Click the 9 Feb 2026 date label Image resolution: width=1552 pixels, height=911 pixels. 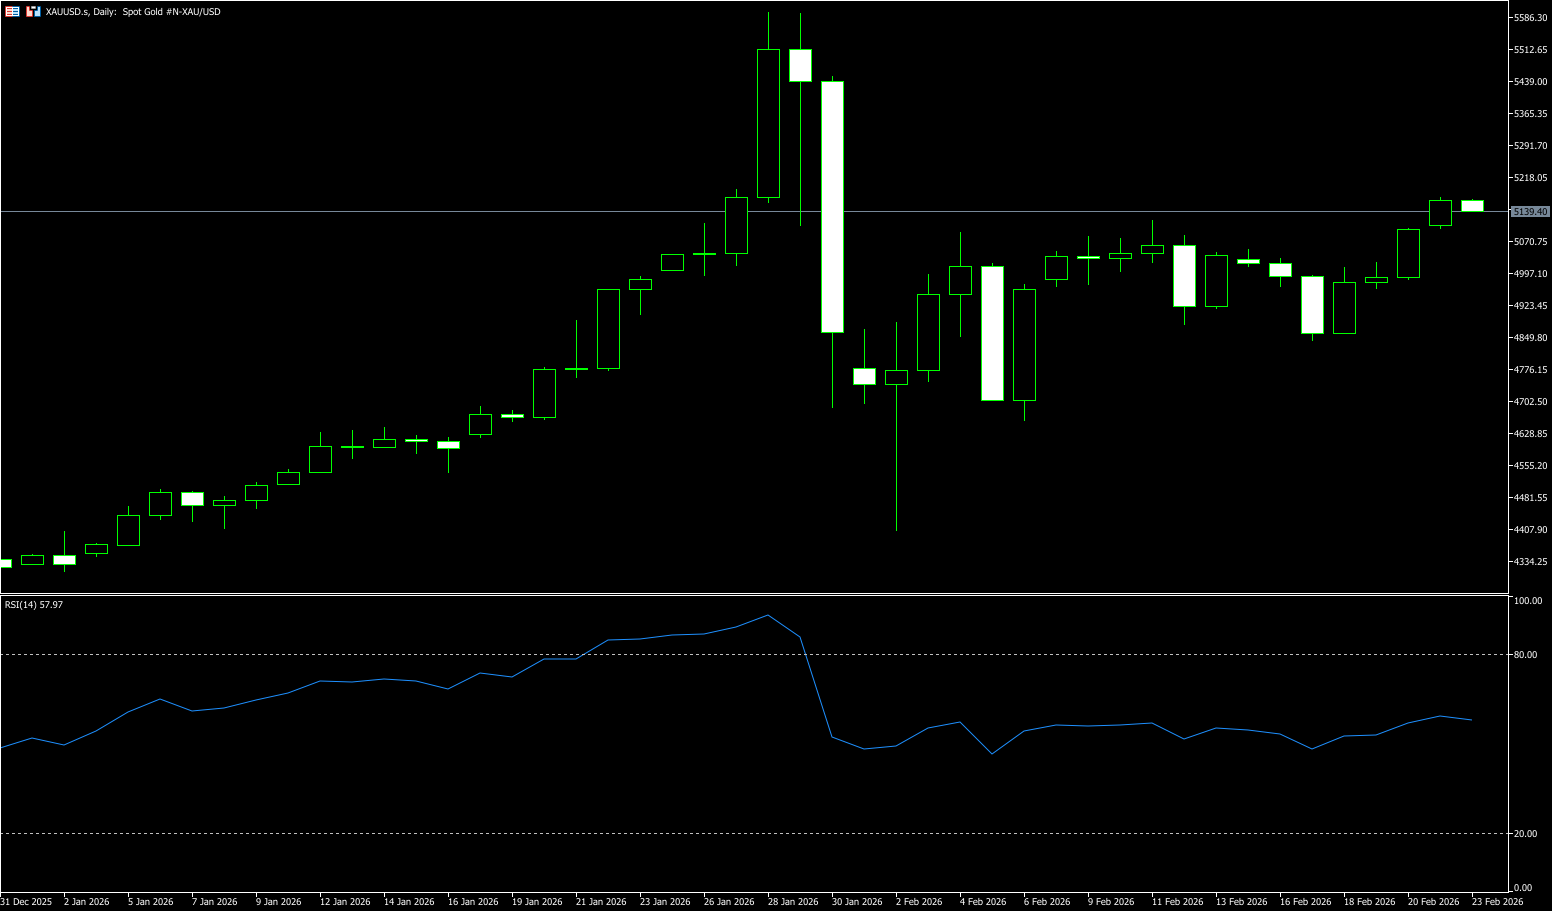[1111, 902]
